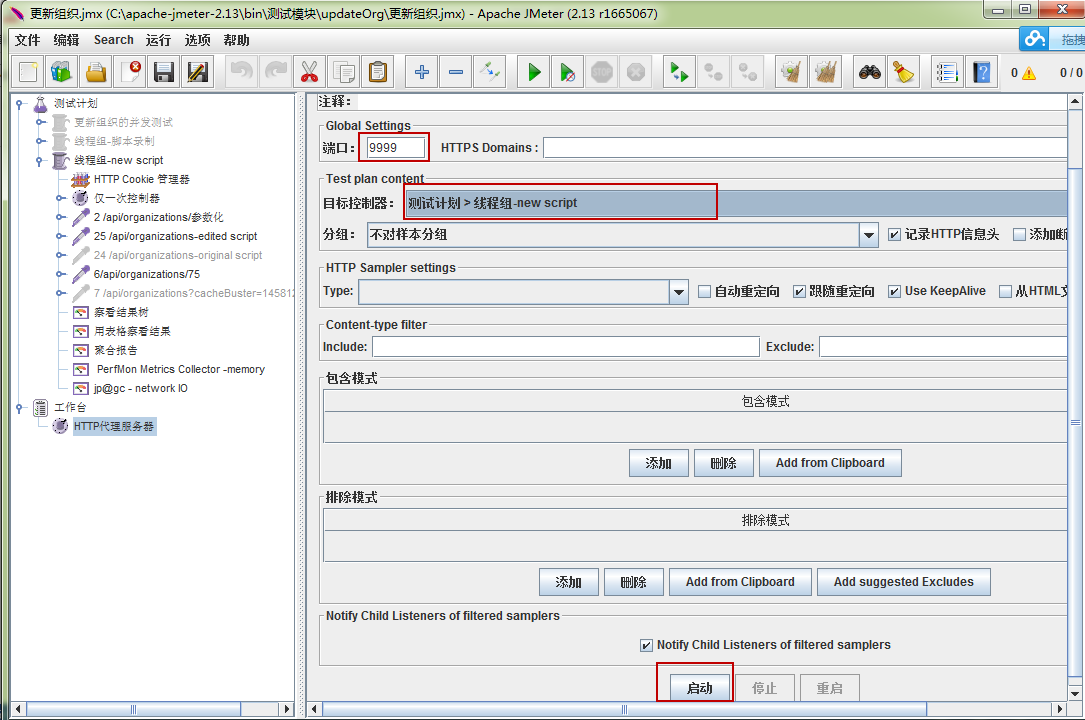Viewport: 1085px width, 720px height.
Task: Click the Save As pencil icon
Action: click(197, 72)
